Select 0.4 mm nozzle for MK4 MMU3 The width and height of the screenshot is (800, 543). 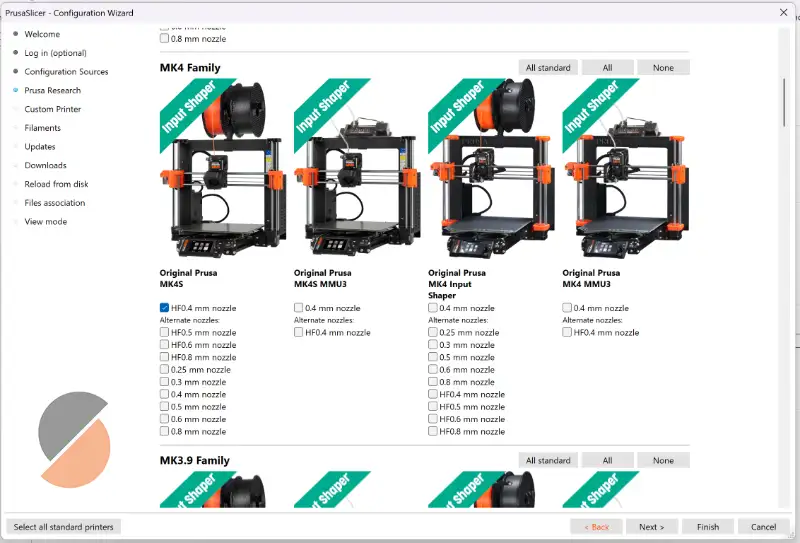[567, 308]
